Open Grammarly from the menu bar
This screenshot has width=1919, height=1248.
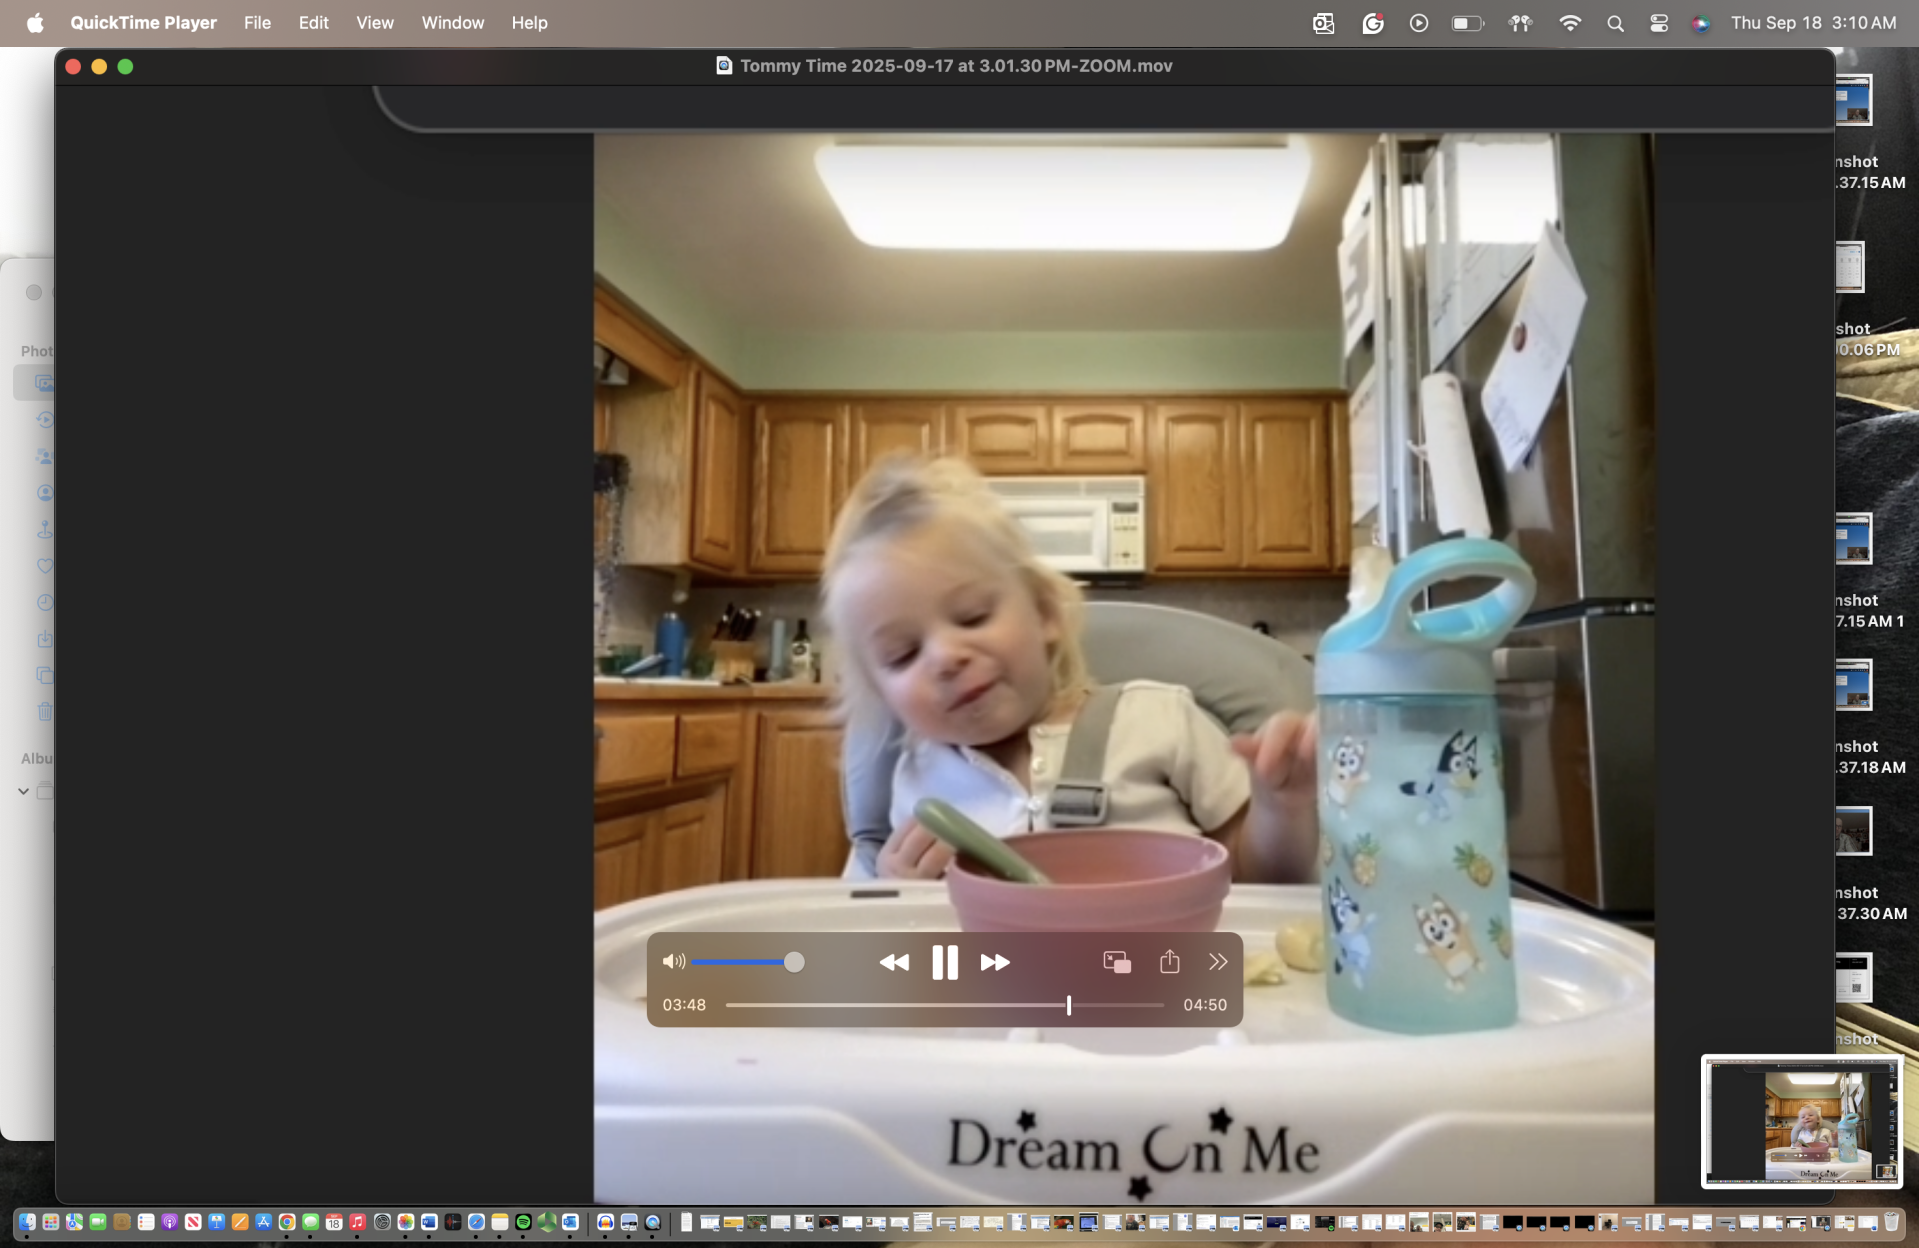(x=1372, y=23)
